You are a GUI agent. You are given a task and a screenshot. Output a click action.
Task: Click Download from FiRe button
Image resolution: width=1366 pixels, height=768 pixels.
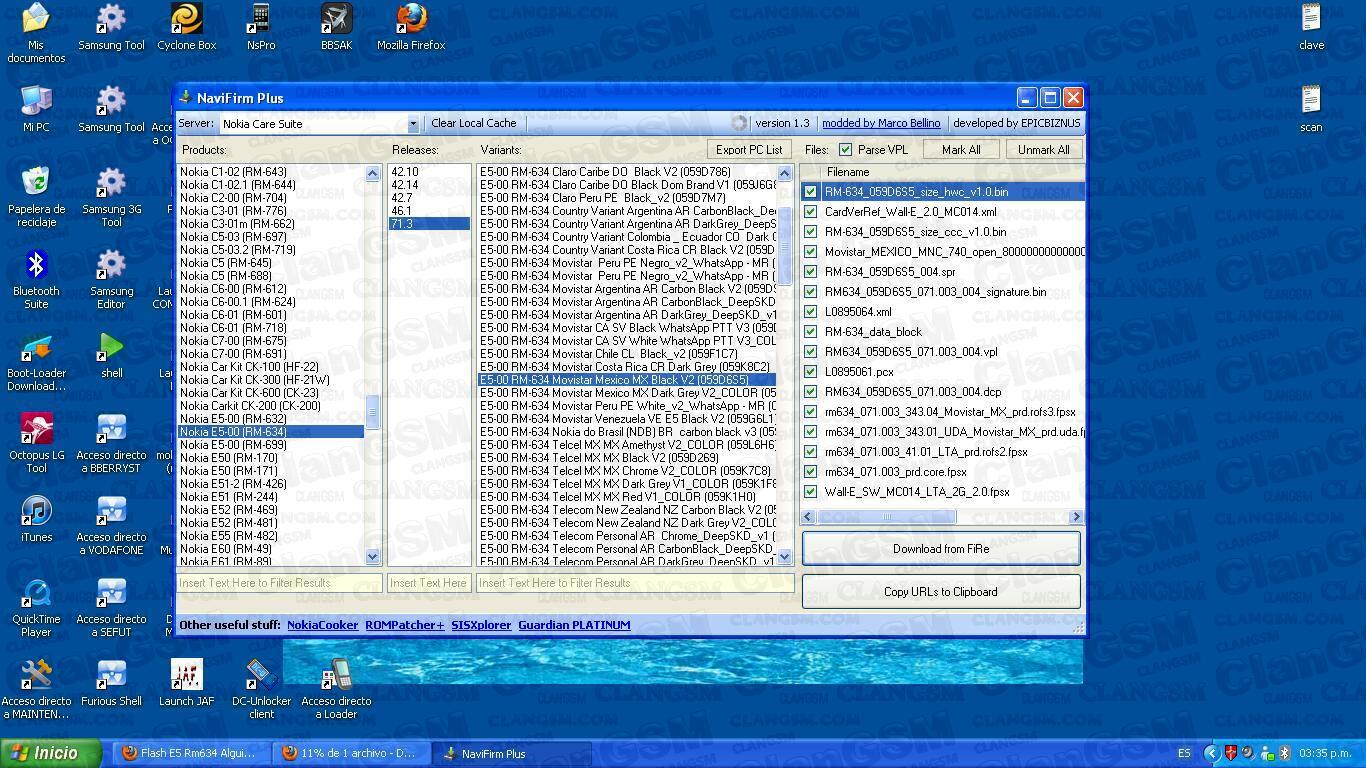(x=941, y=549)
